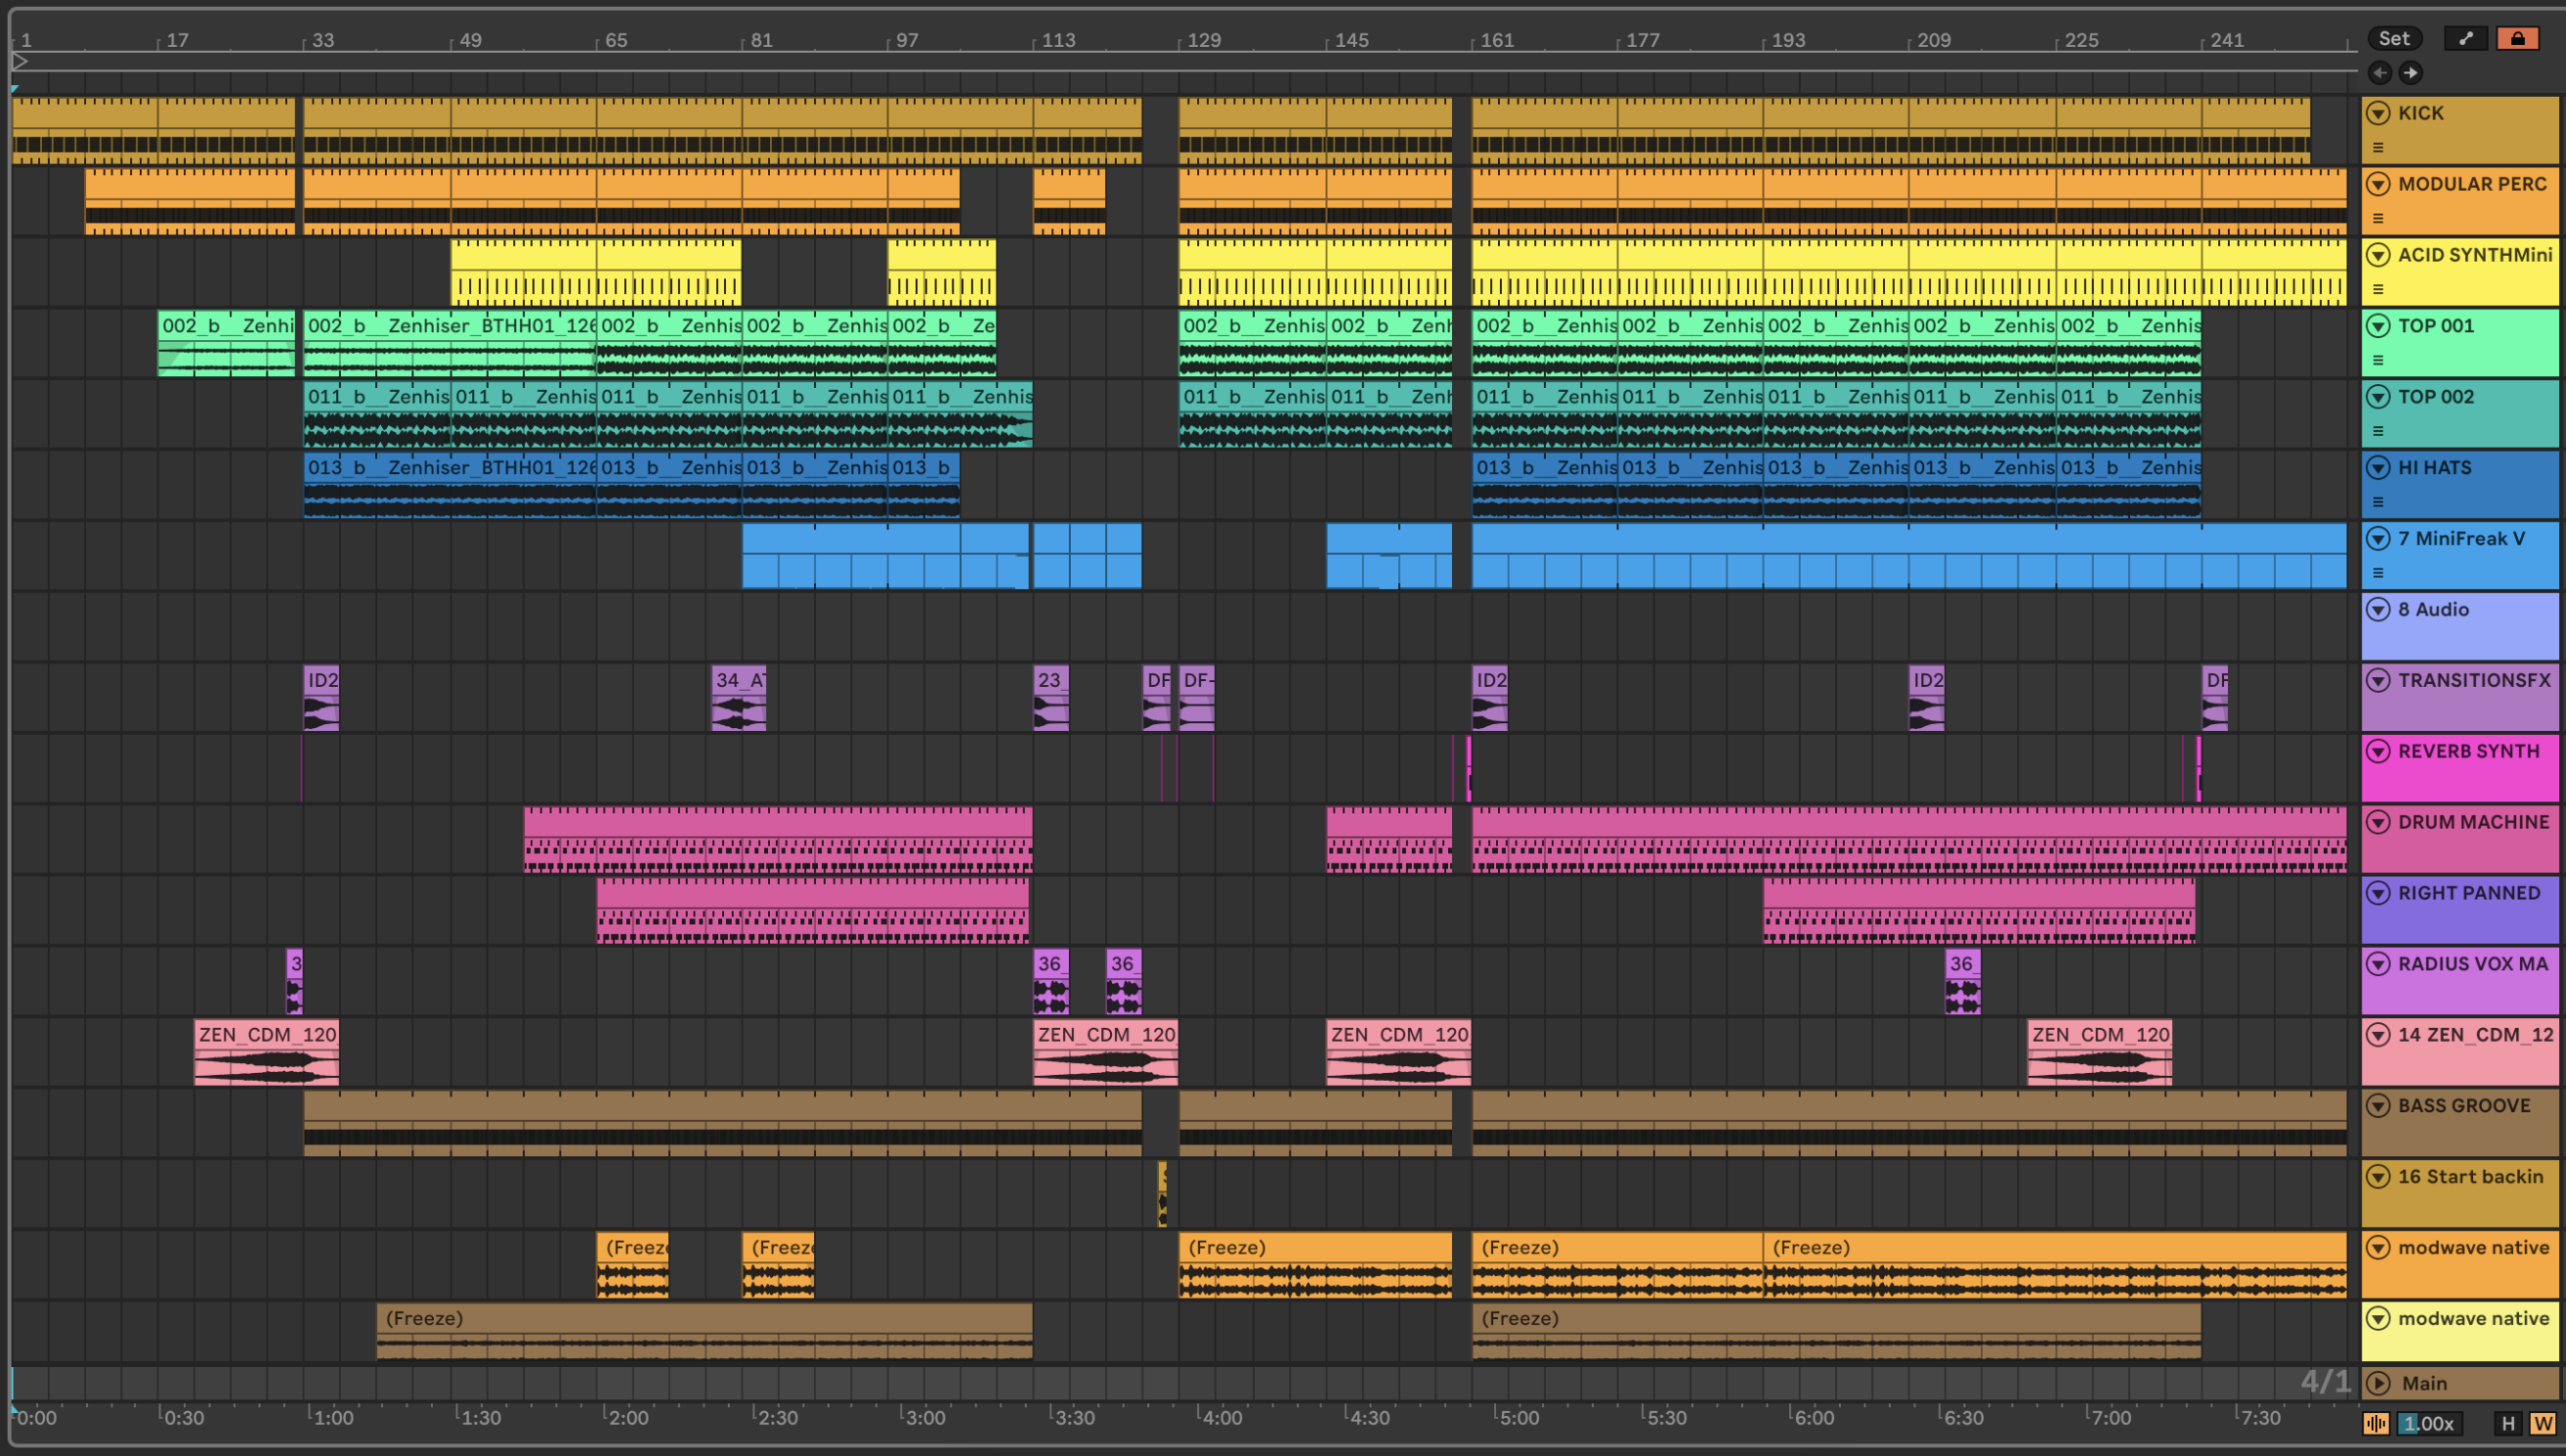The height and width of the screenshot is (1456, 2566).
Task: Jump to previous locator arrow
Action: [2380, 72]
